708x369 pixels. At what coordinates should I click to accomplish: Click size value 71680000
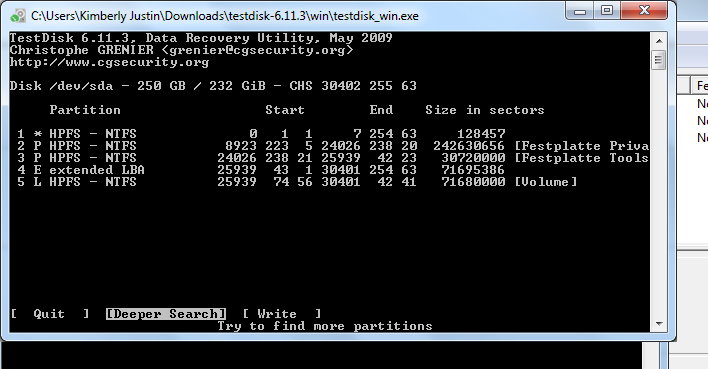pyautogui.click(x=473, y=182)
